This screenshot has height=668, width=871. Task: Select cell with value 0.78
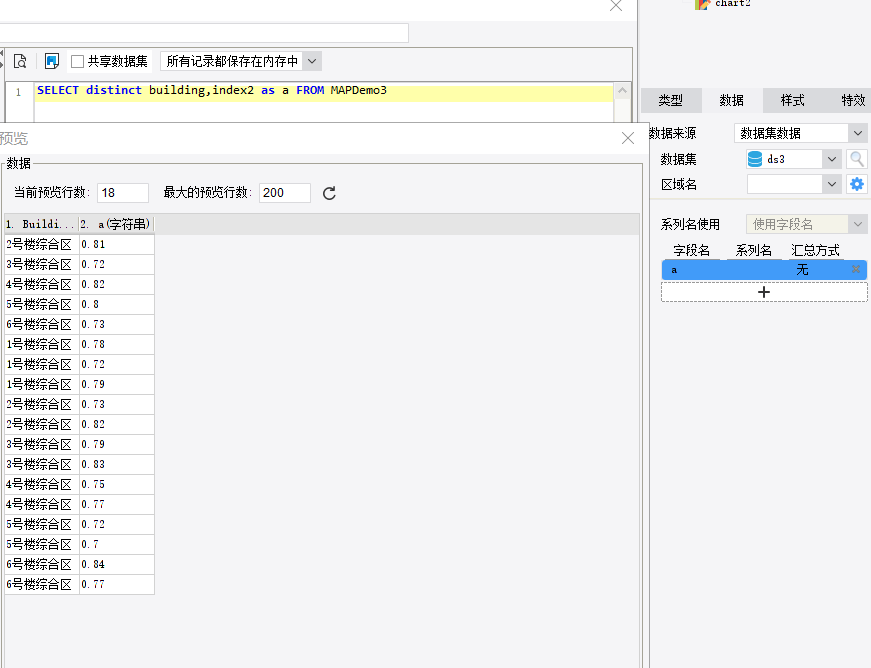point(117,344)
